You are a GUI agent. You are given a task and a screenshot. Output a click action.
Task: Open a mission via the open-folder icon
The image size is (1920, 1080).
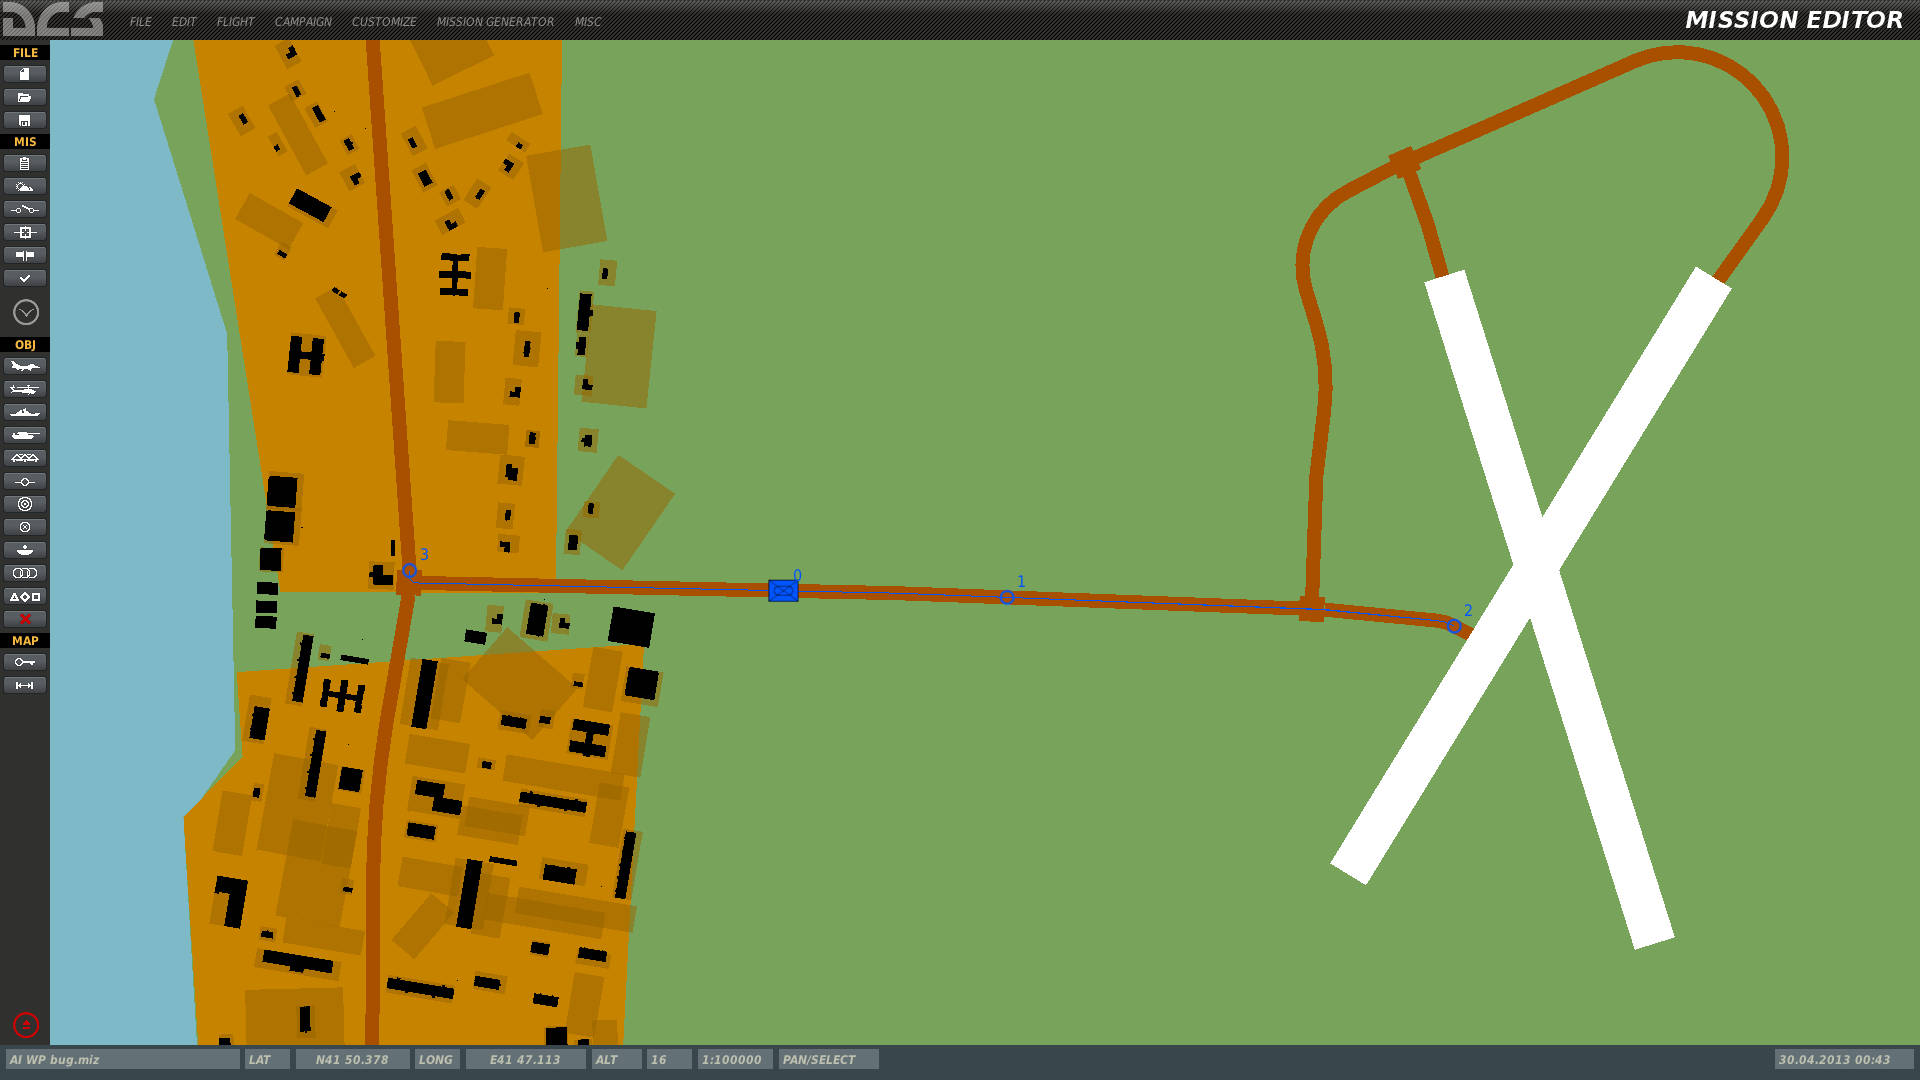[x=25, y=97]
